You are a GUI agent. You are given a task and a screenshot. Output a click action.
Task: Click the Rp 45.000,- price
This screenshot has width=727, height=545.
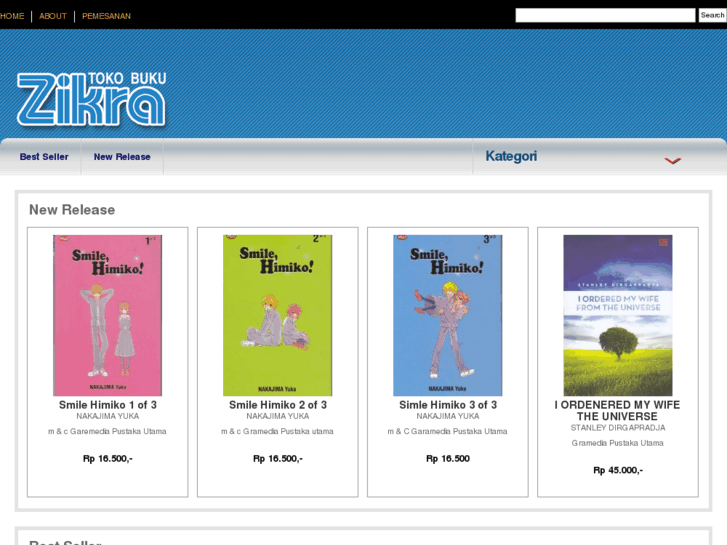618,470
